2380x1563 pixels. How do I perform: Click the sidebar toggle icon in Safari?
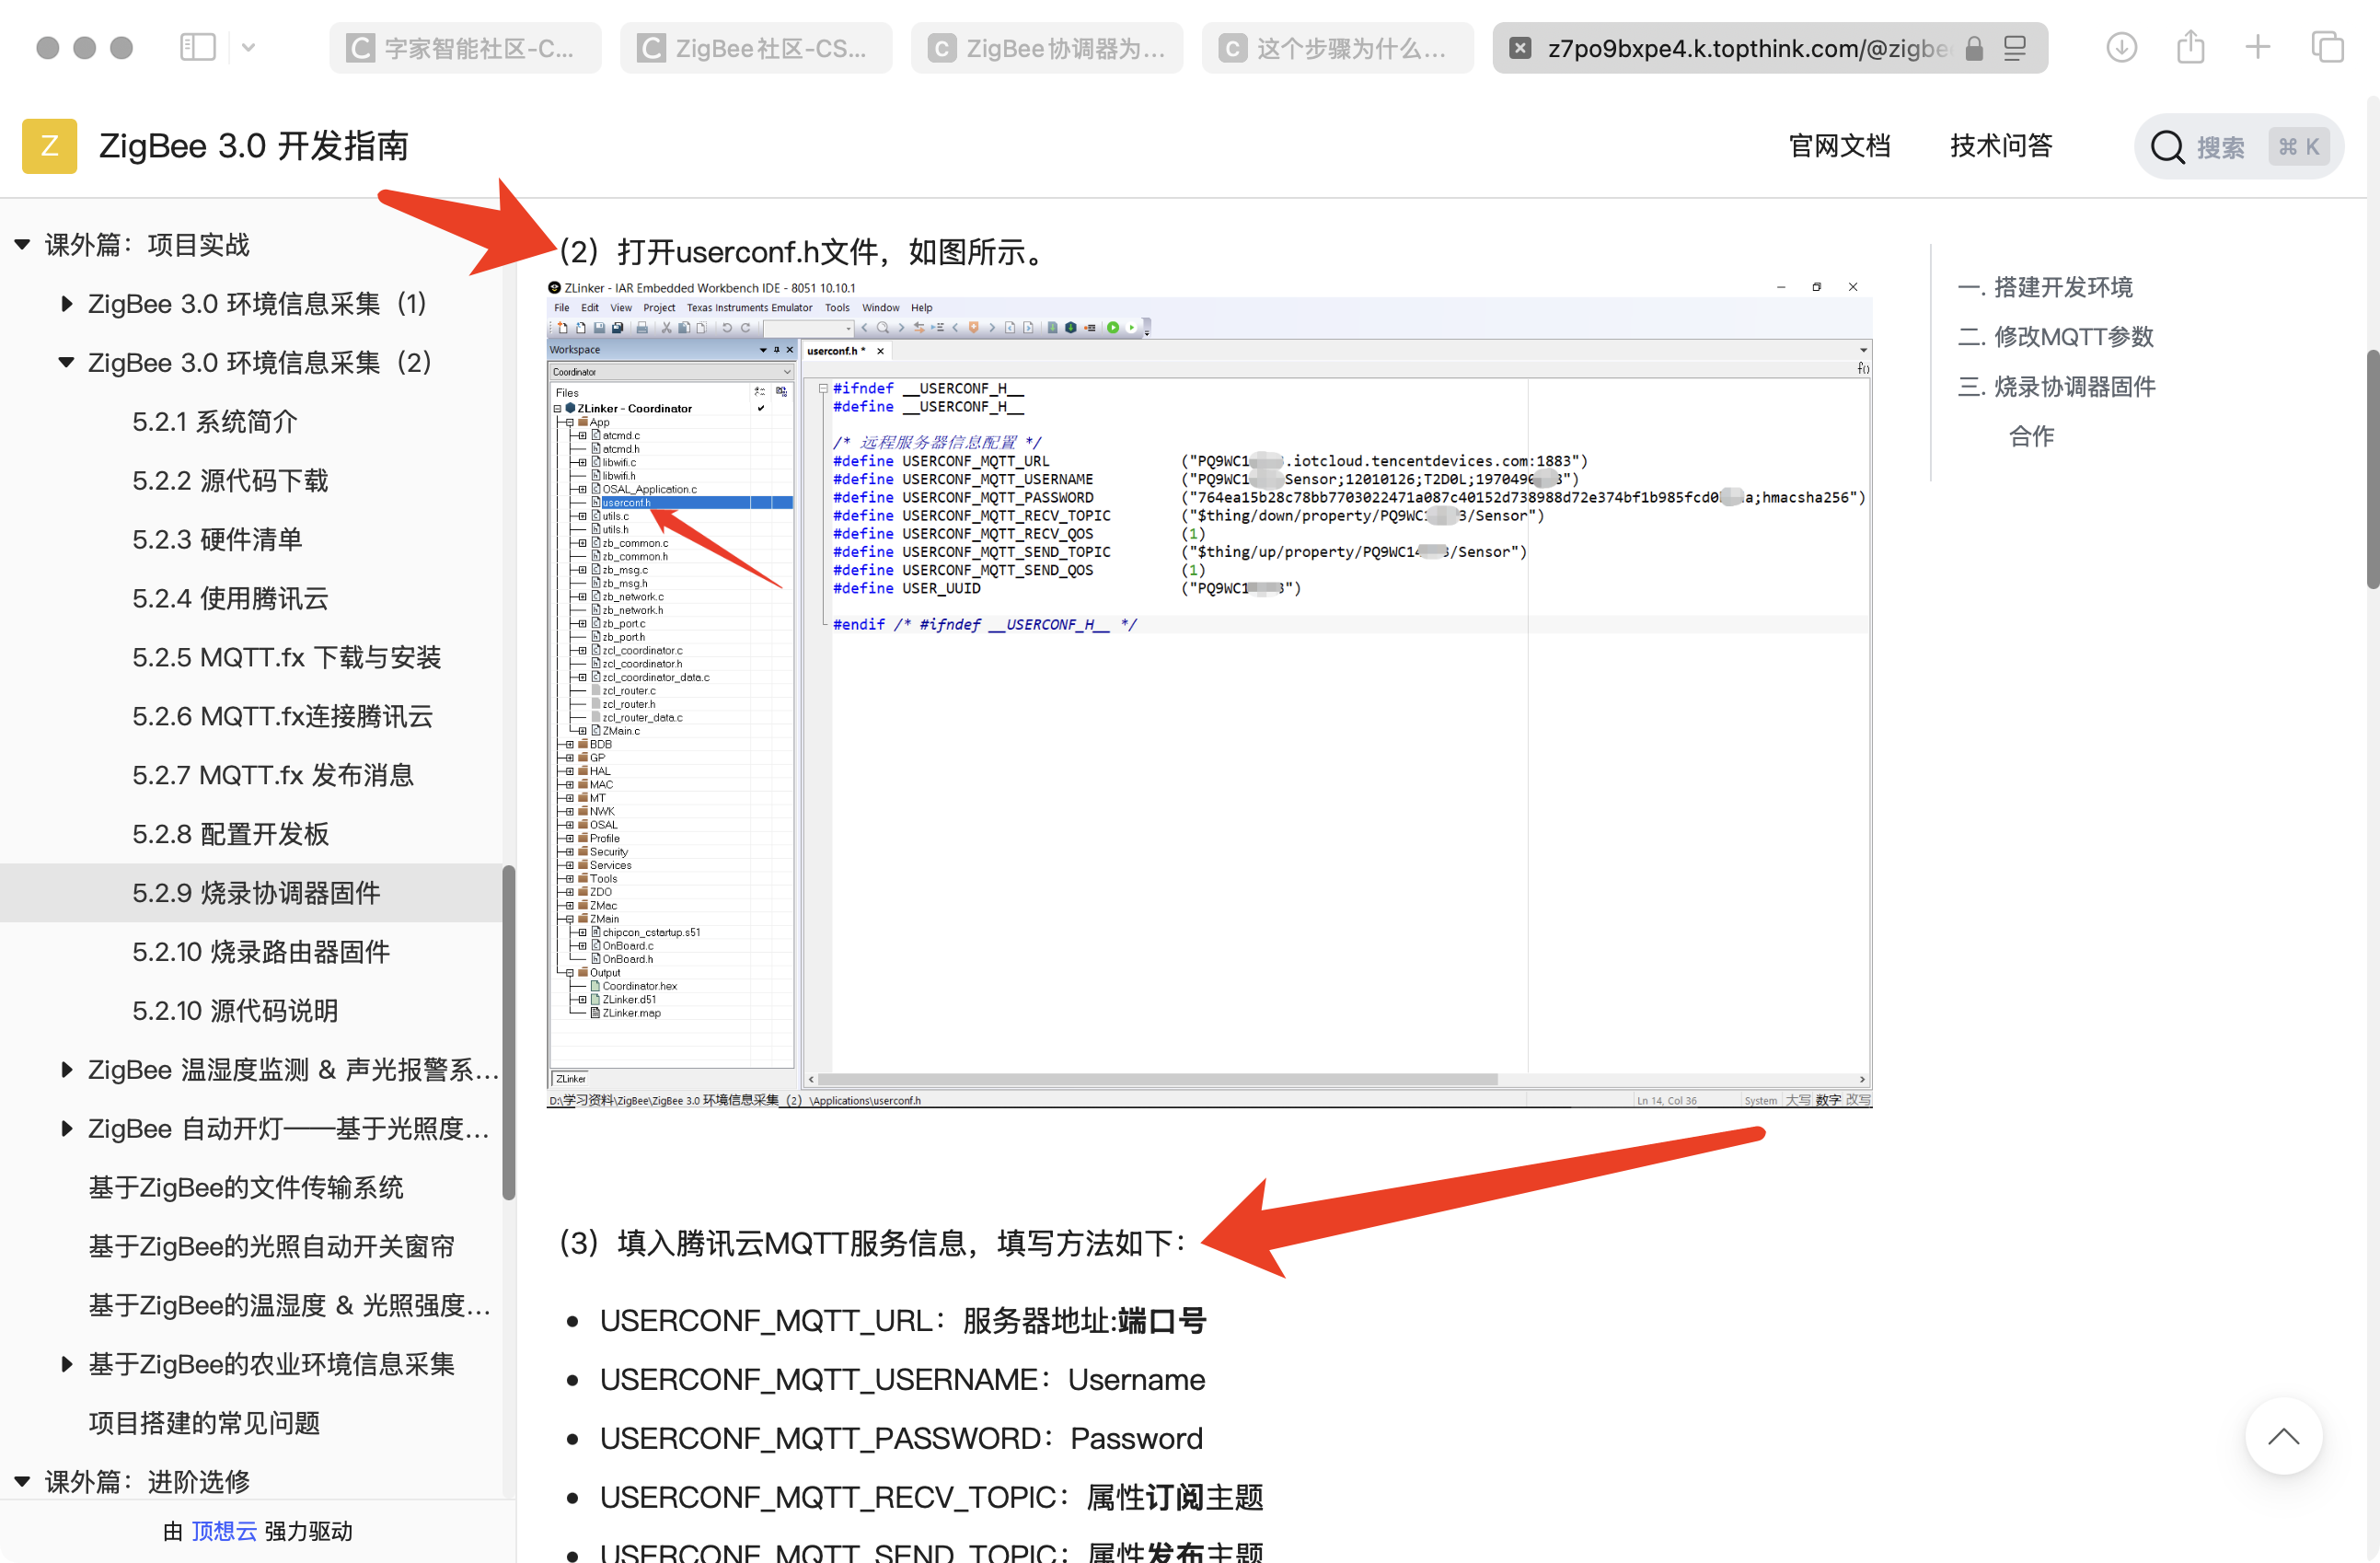(x=197, y=47)
